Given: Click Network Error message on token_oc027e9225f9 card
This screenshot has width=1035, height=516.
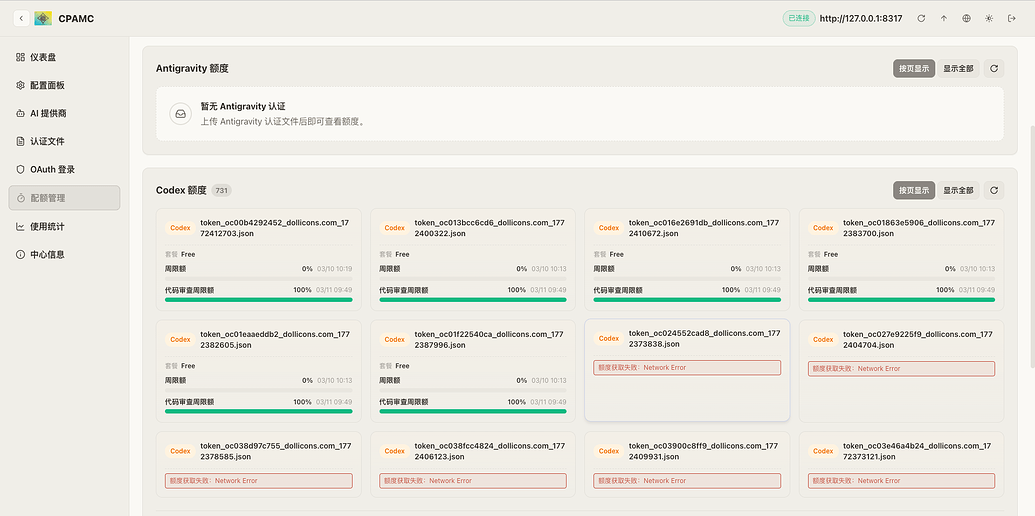Looking at the screenshot, I should pos(901,369).
